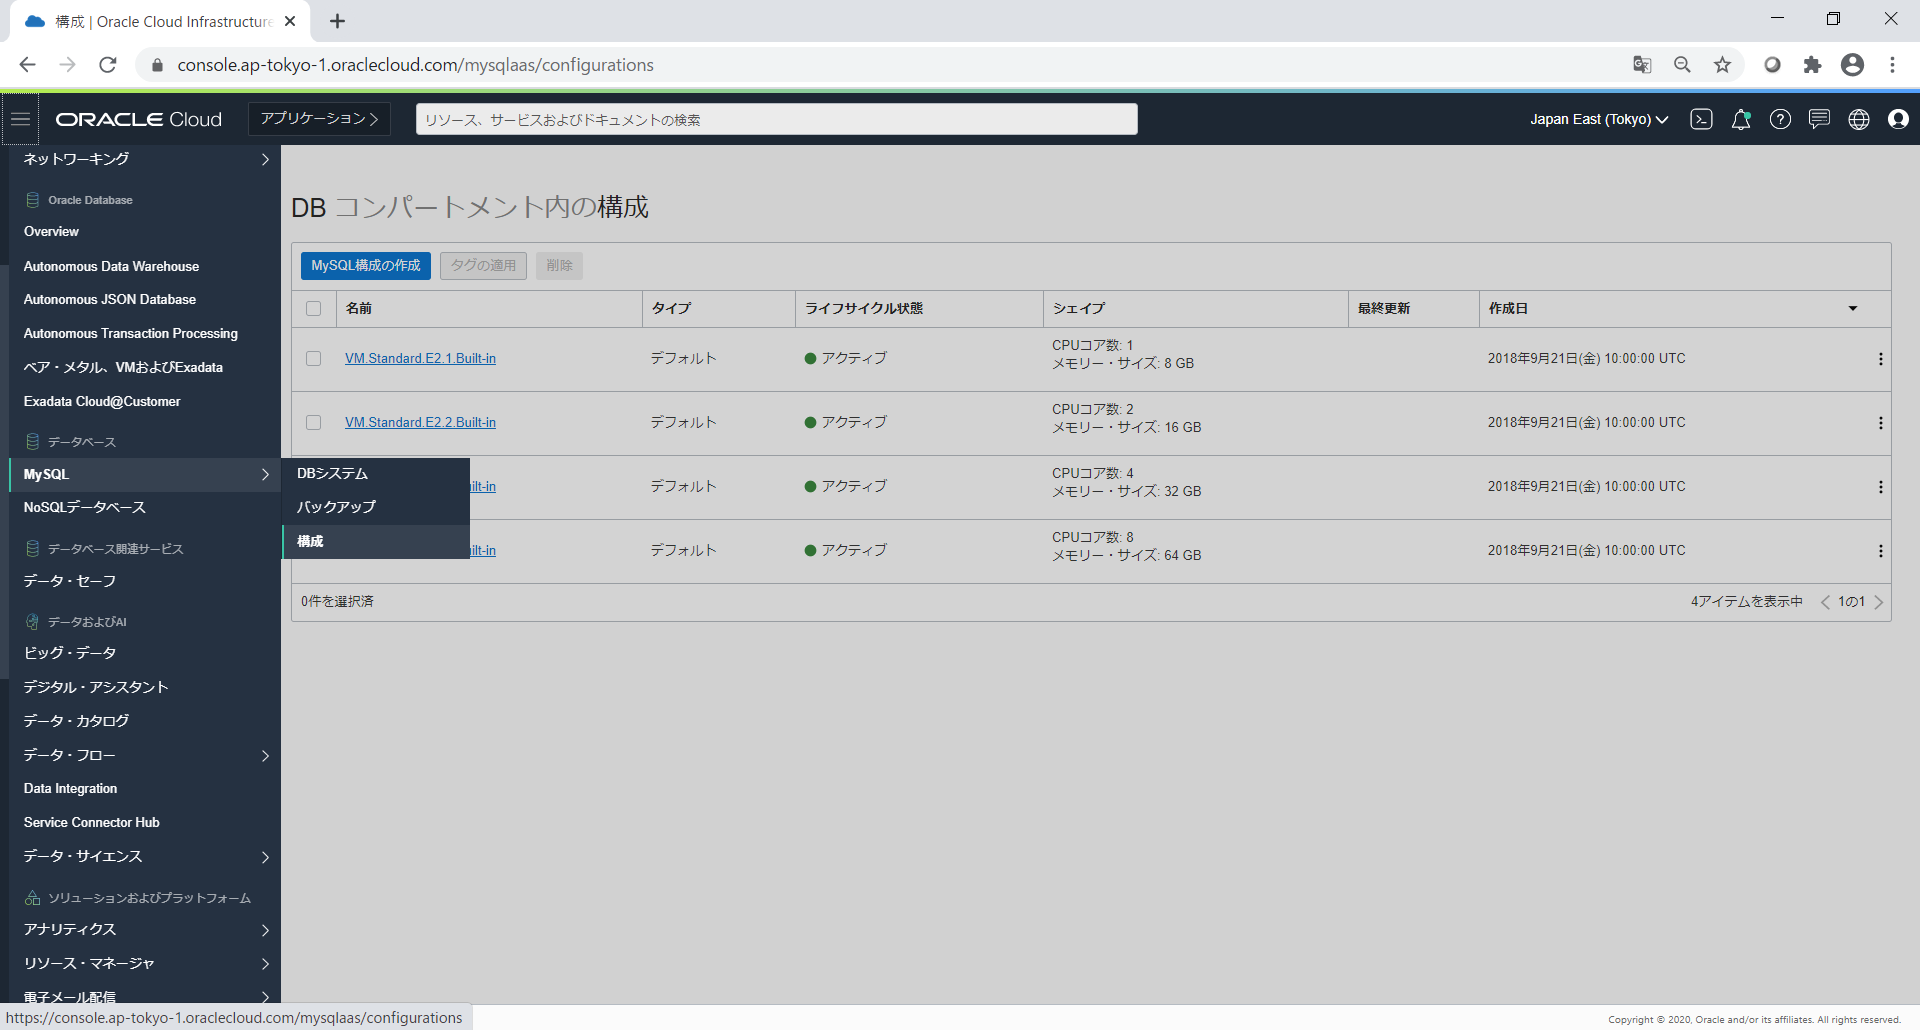1920x1030 pixels.
Task: Click the help question mark icon
Action: coord(1780,119)
